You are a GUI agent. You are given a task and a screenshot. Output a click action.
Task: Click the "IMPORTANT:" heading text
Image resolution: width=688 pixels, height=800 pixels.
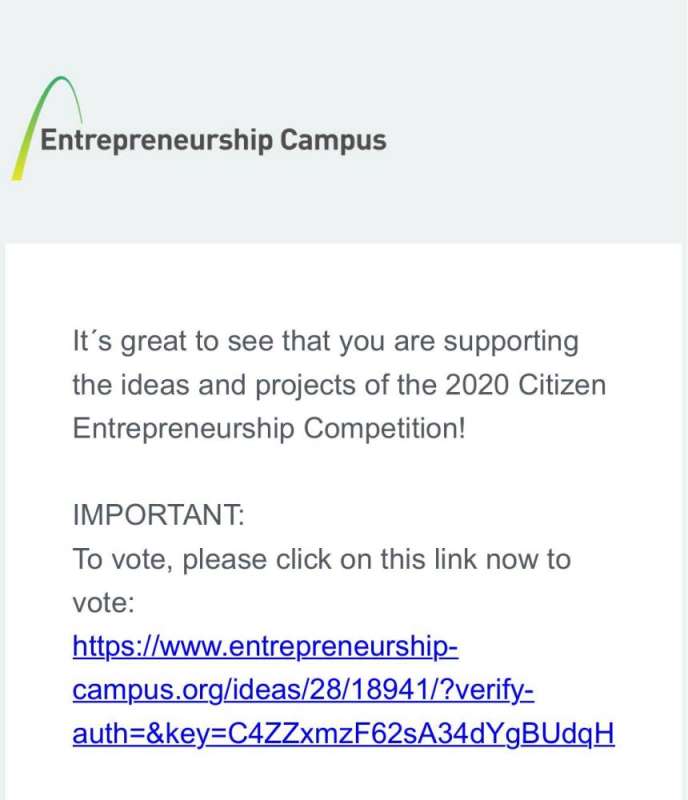pos(158,516)
